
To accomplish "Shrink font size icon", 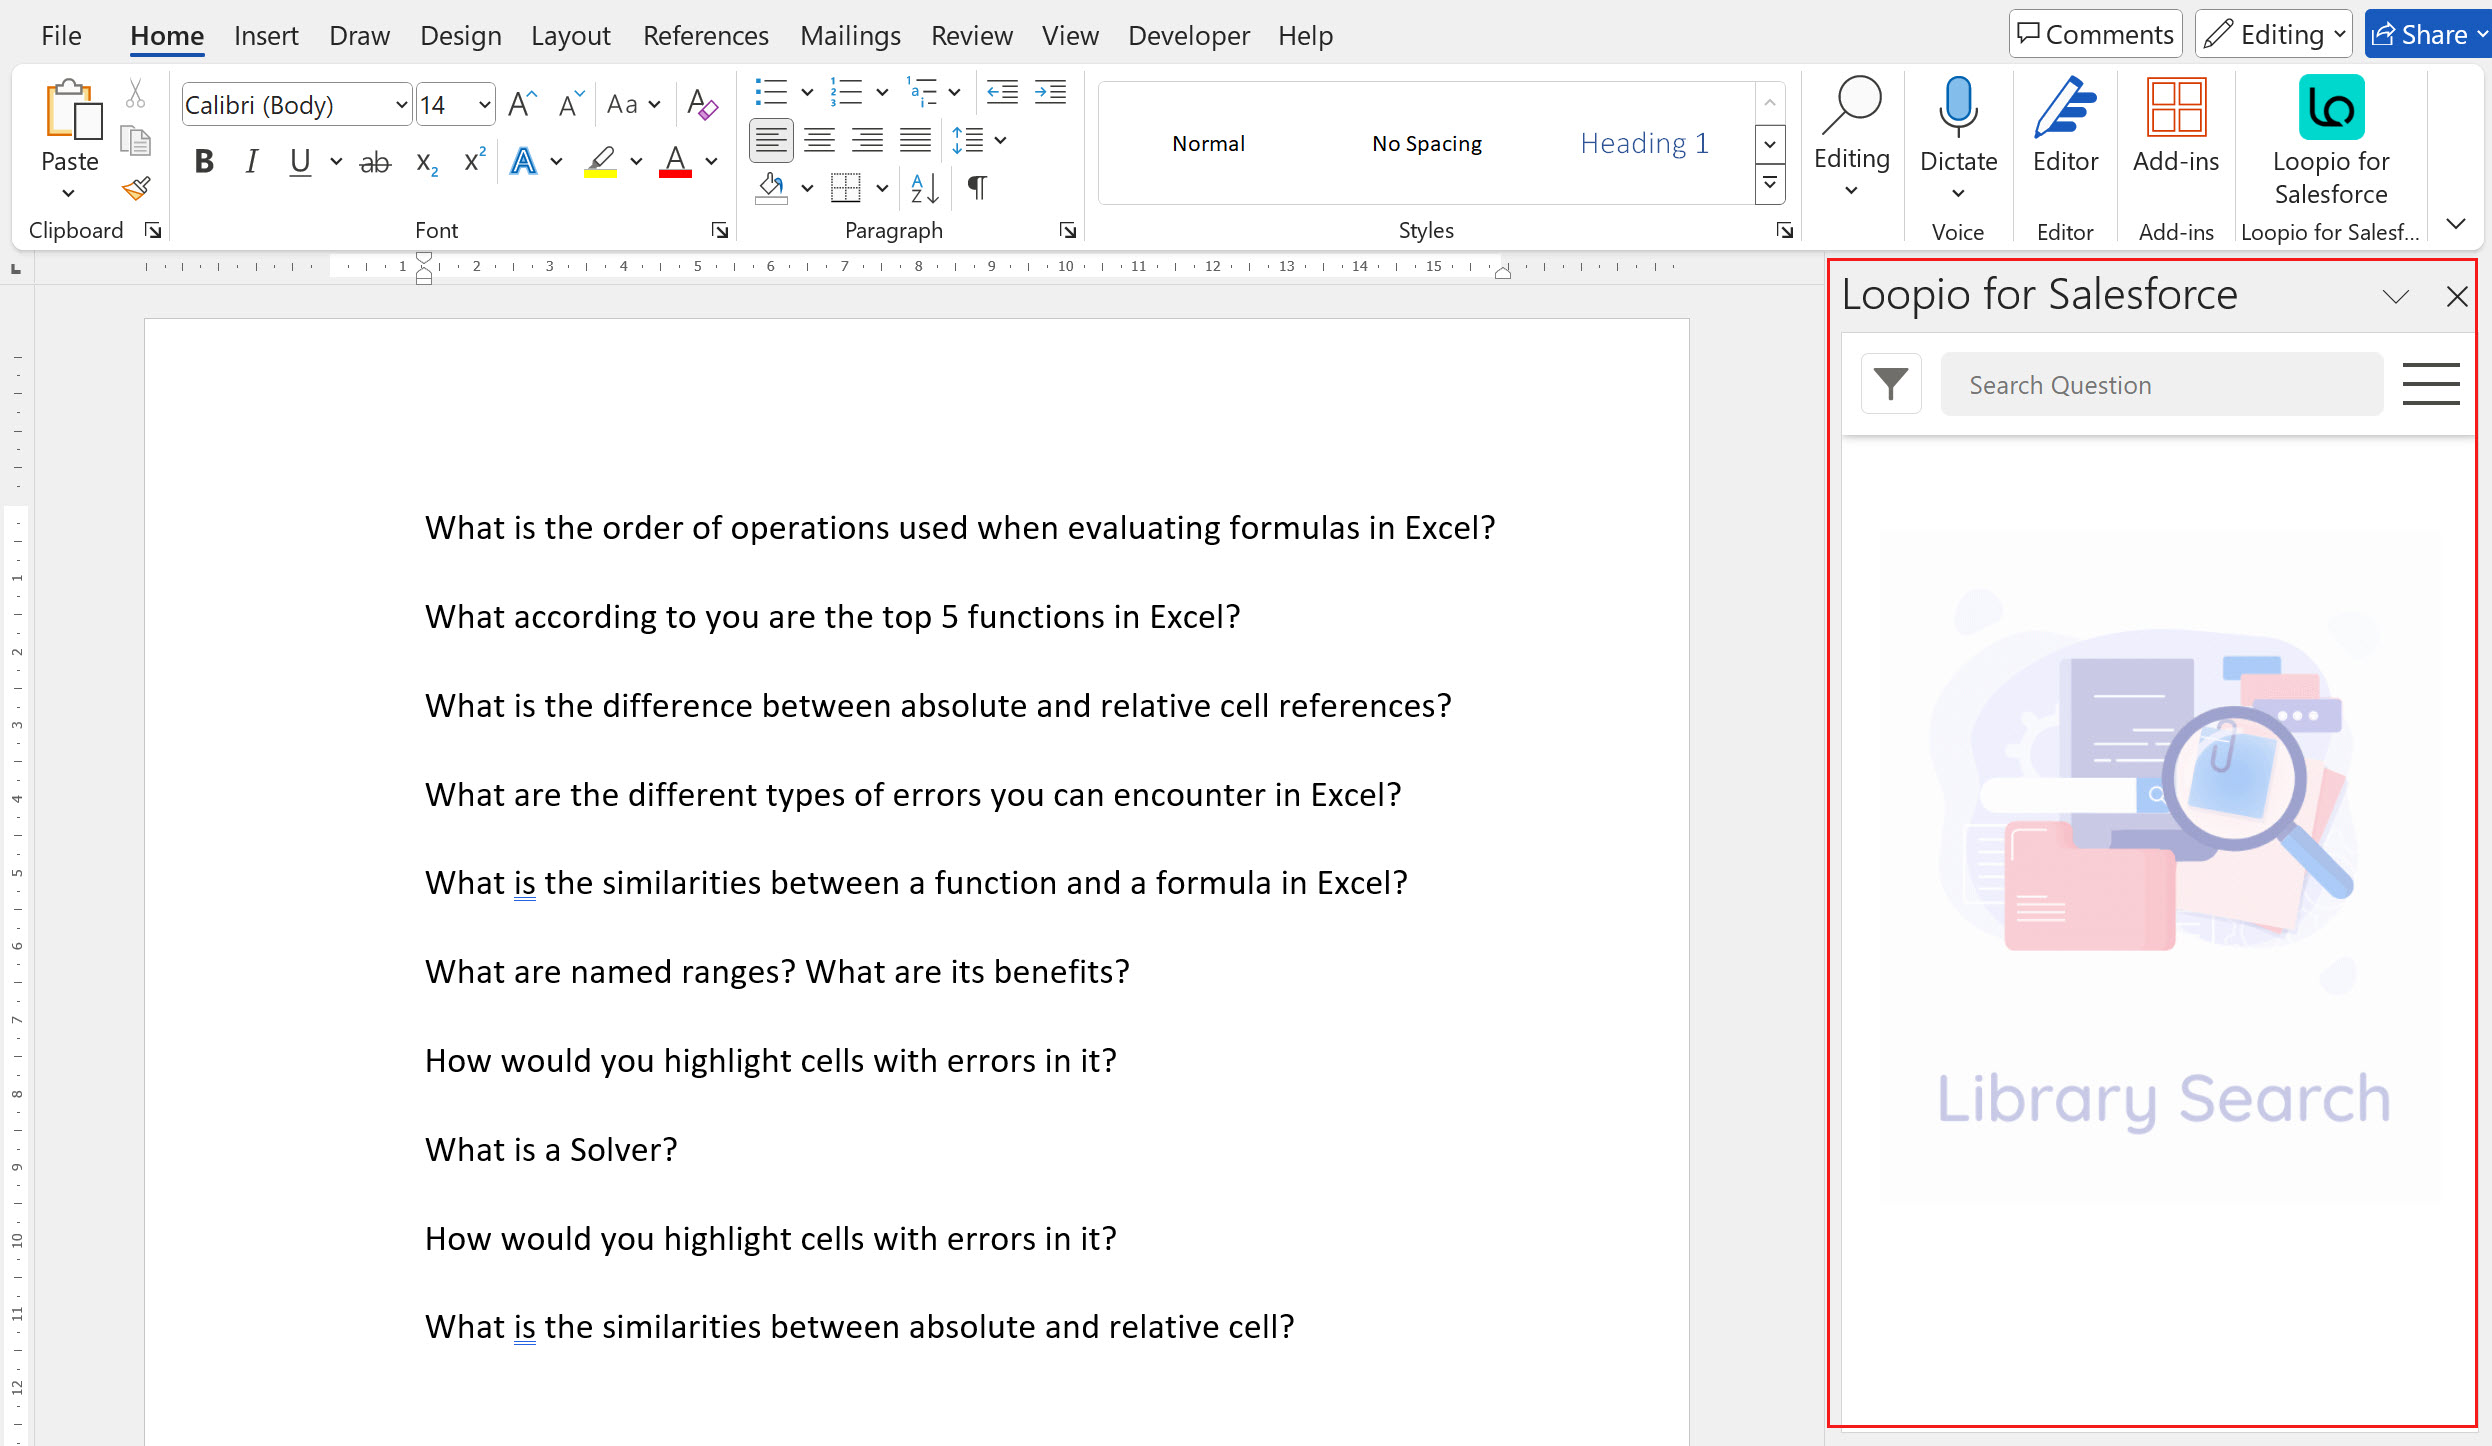I will (571, 104).
